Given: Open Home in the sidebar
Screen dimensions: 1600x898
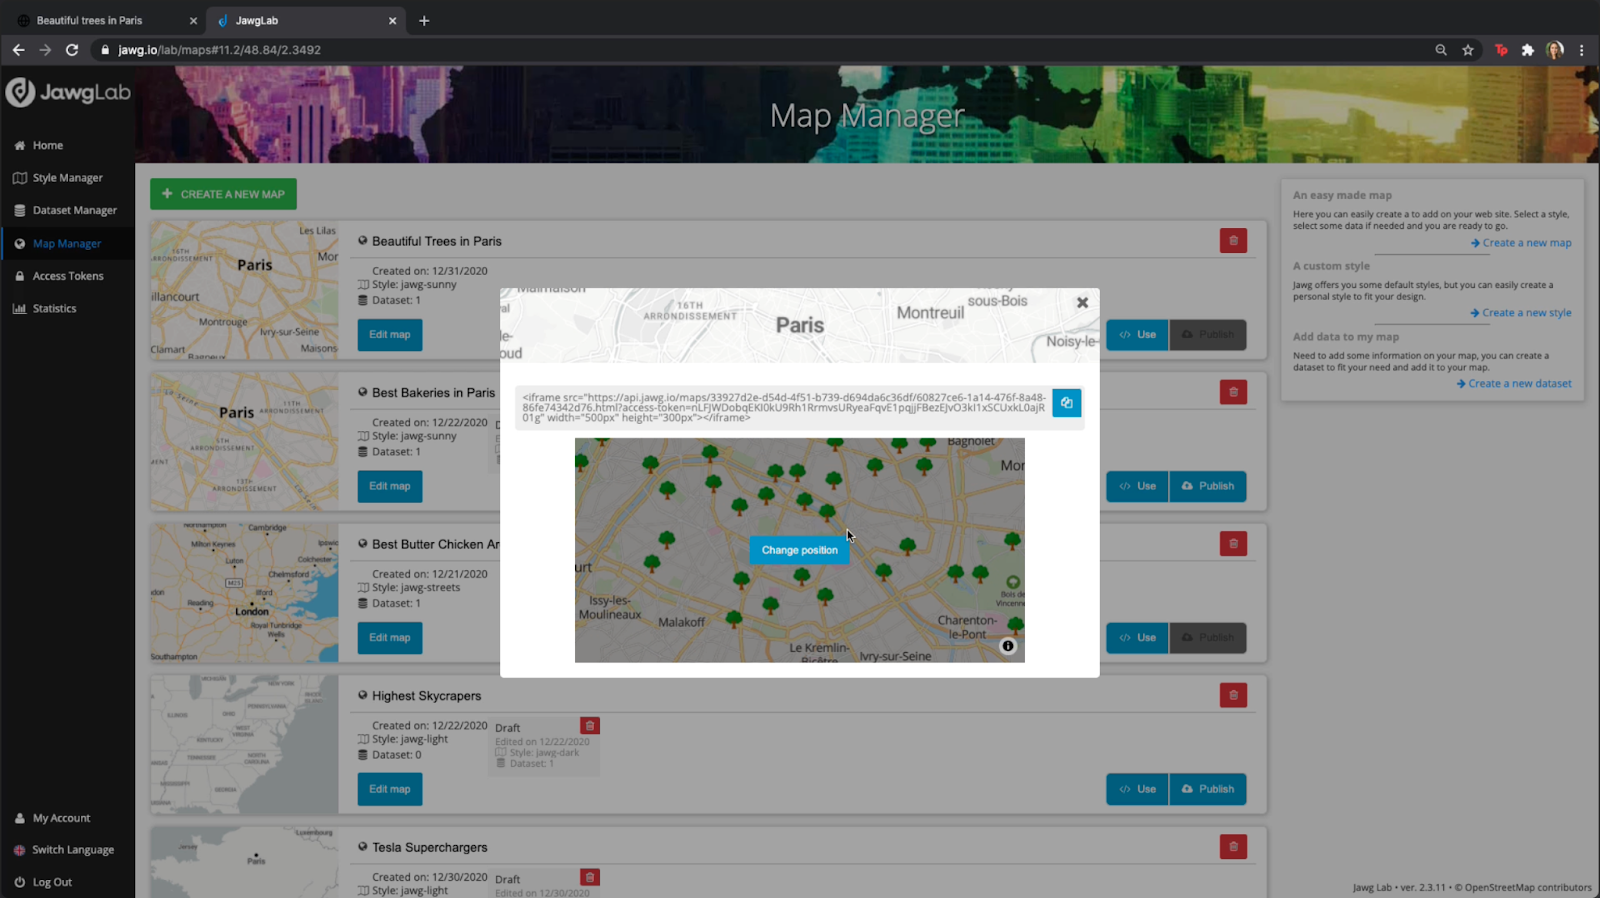Looking at the screenshot, I should click(47, 145).
